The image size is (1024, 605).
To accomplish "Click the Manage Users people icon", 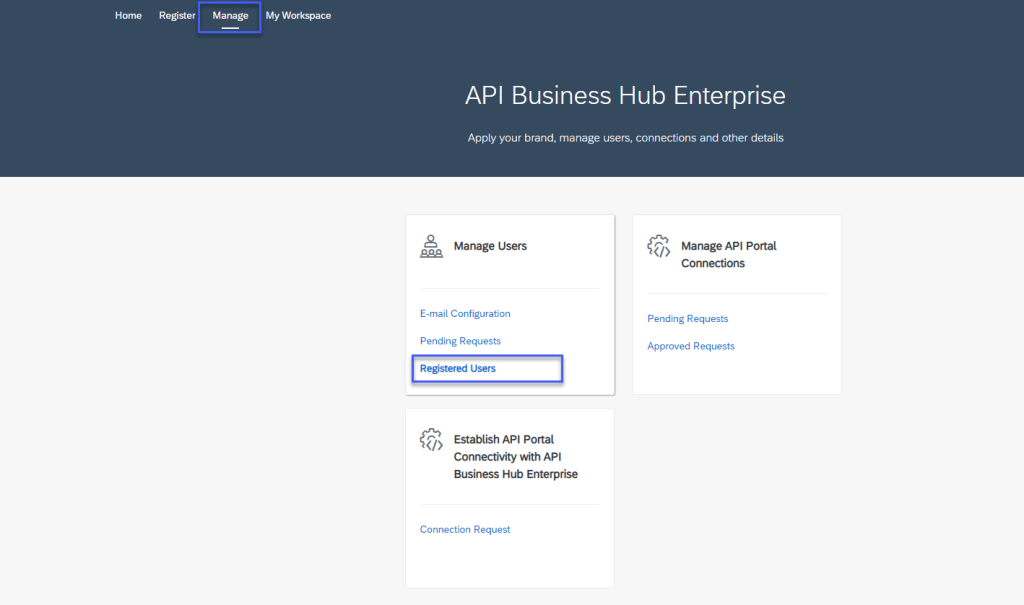I will 431,246.
